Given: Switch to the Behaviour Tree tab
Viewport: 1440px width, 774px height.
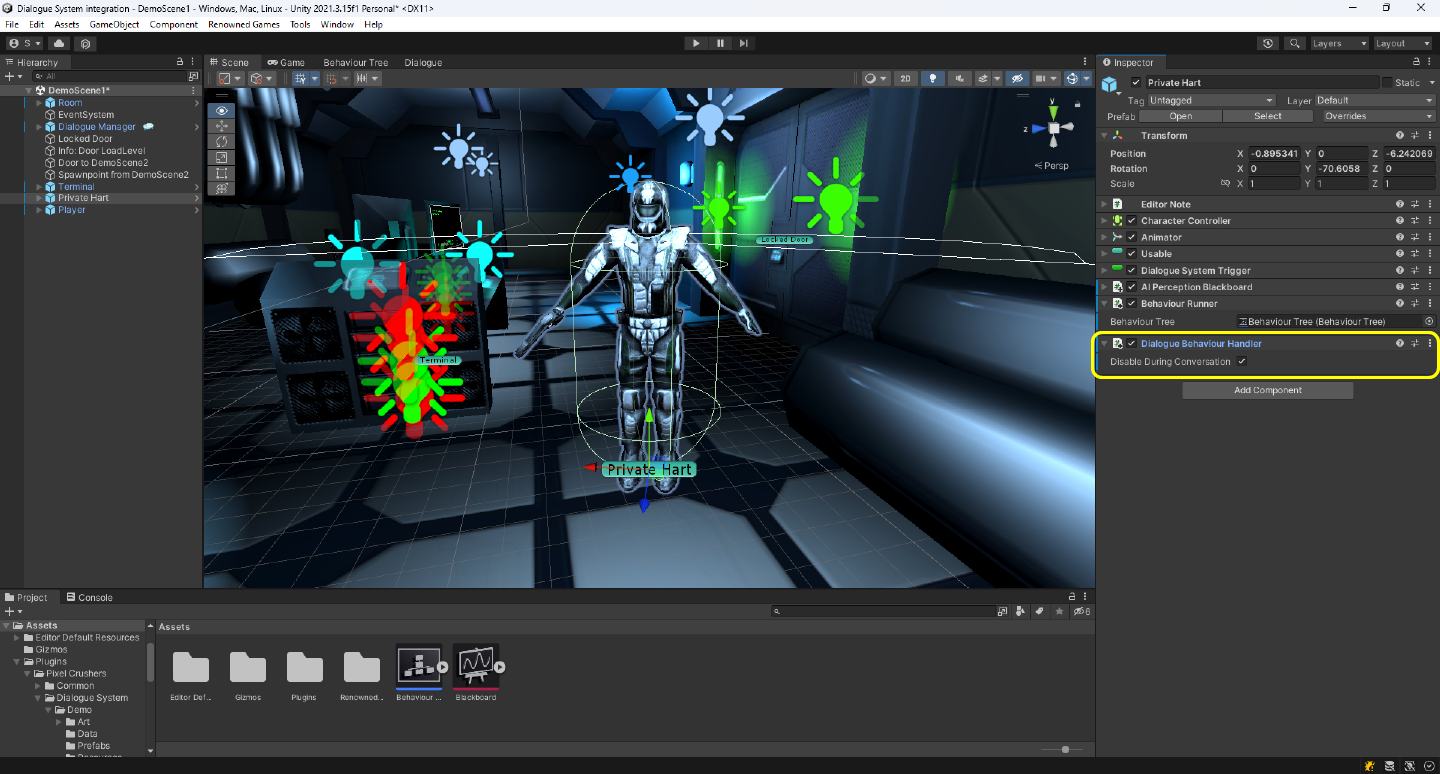Looking at the screenshot, I should 355,63.
